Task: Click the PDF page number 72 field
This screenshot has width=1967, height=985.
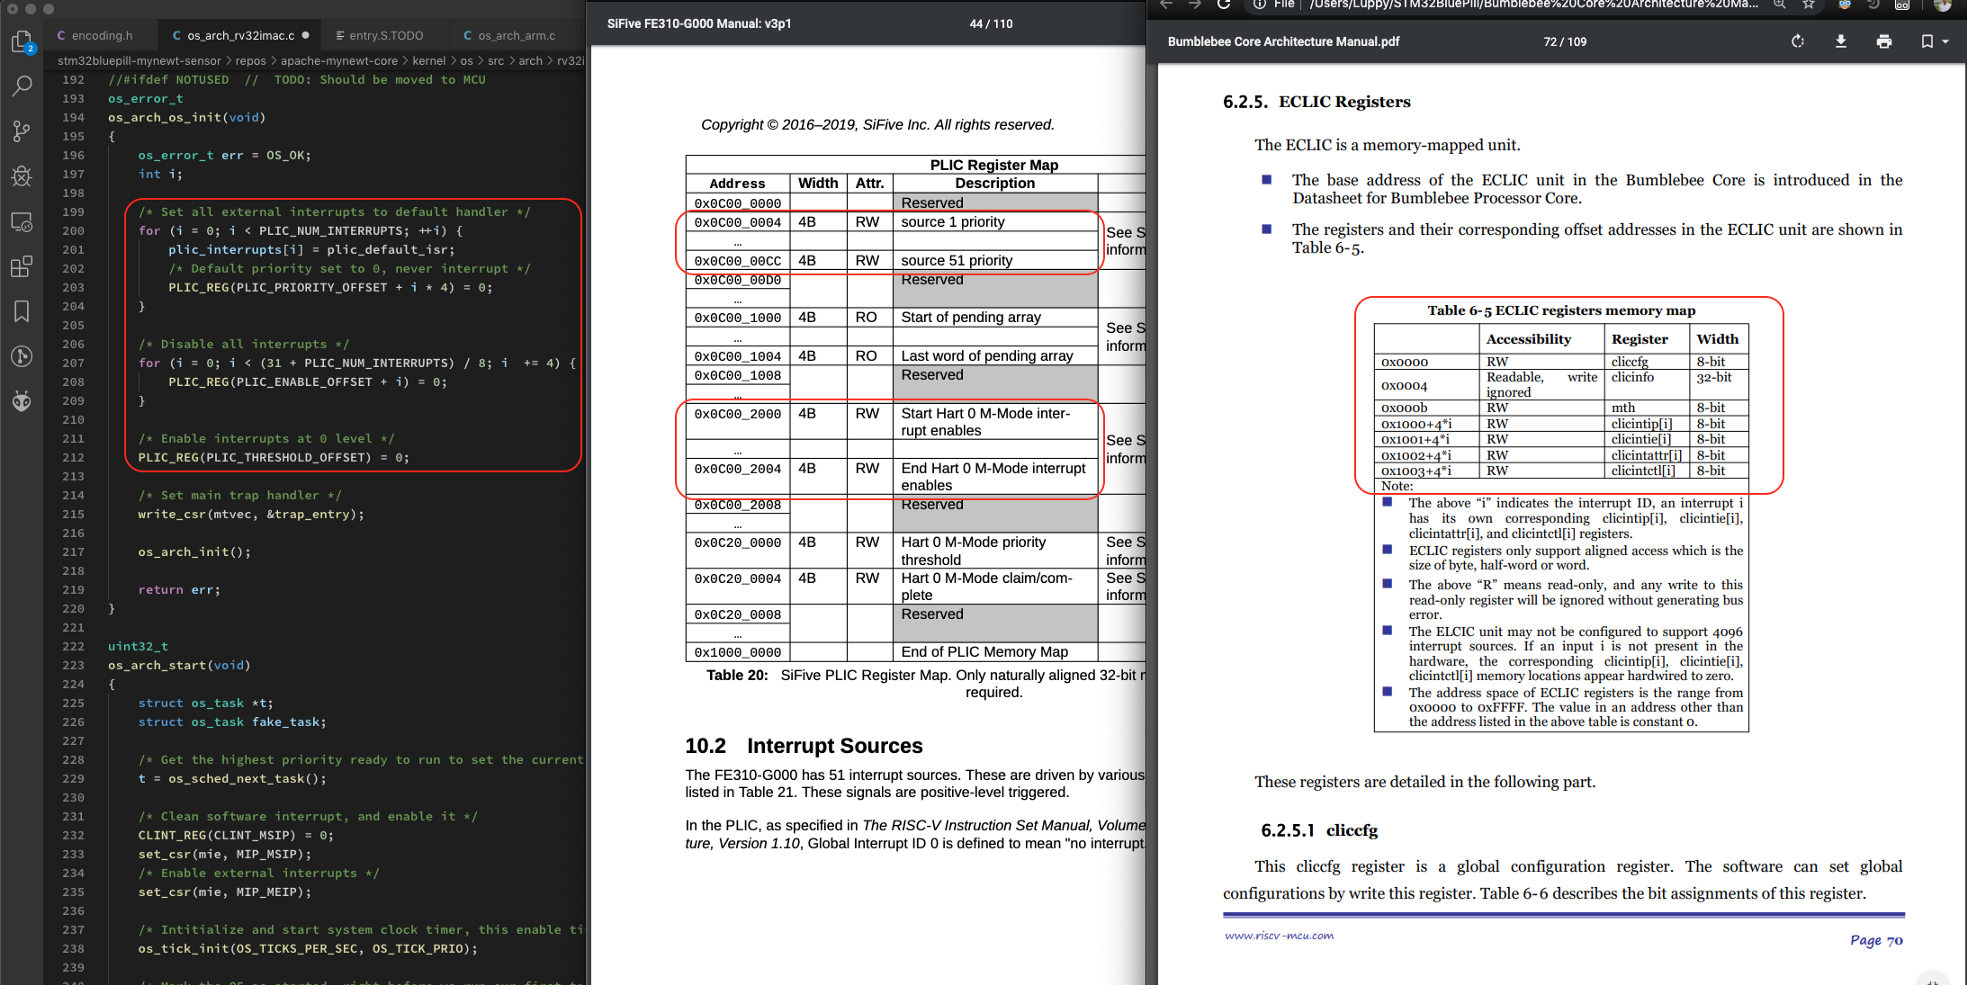Action: click(1550, 42)
